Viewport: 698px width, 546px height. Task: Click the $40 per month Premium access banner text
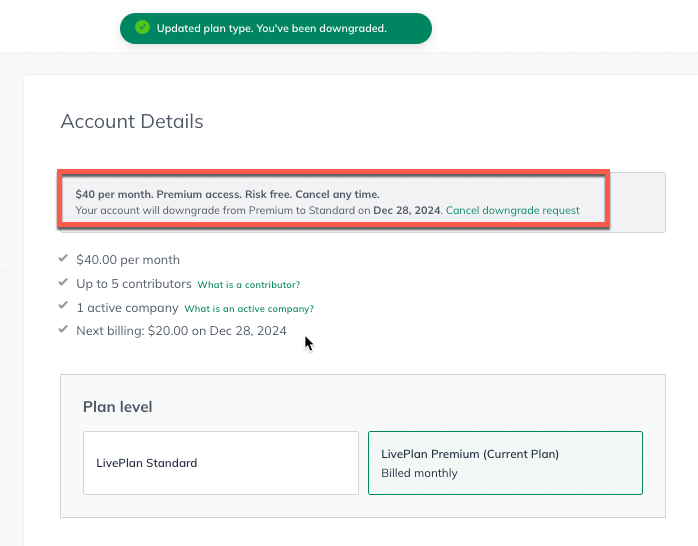[227, 194]
